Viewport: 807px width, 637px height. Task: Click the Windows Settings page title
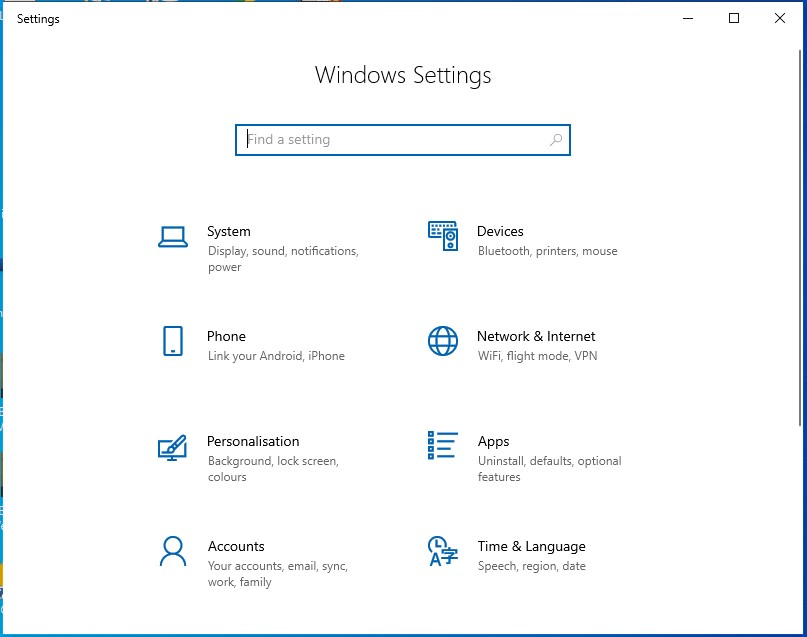[403, 75]
